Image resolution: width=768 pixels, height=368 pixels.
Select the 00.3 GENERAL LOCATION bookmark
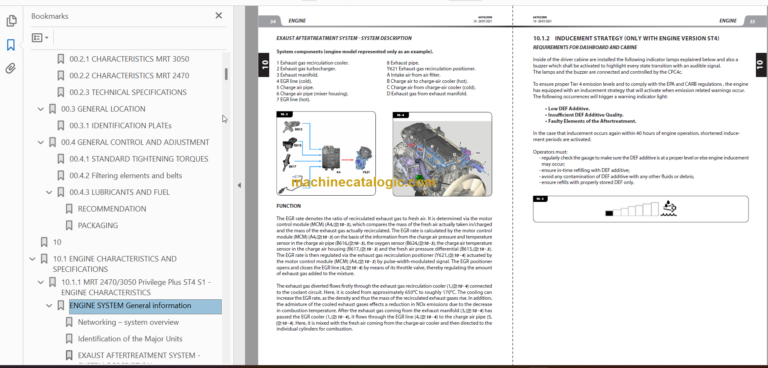103,109
